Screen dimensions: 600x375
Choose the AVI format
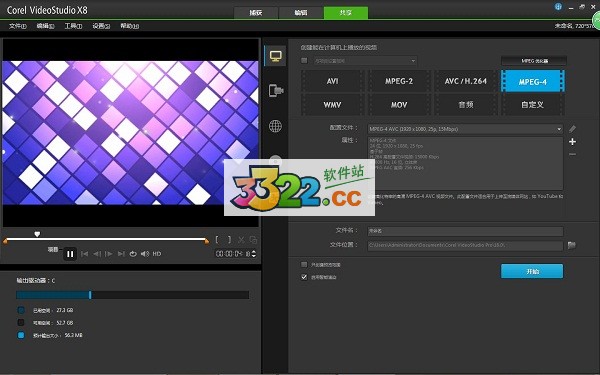[x=332, y=81]
